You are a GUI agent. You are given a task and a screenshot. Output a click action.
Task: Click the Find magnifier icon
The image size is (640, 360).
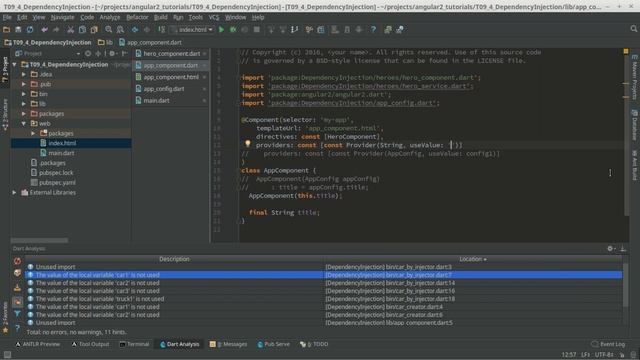(x=109, y=29)
